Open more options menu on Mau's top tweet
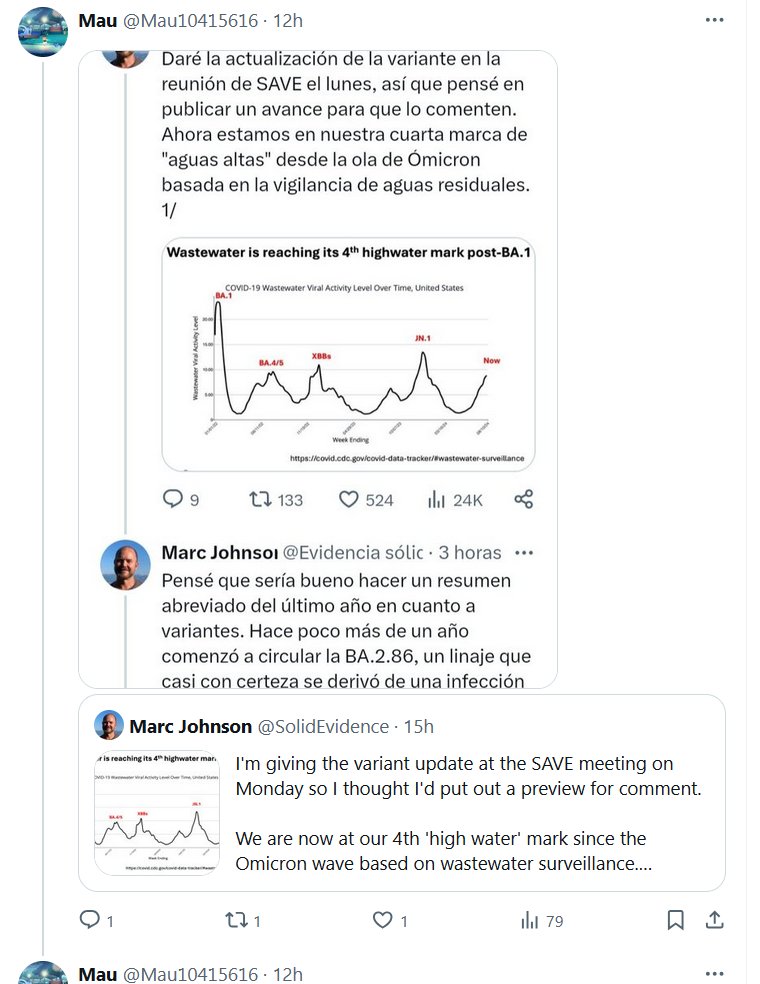The width and height of the screenshot is (760, 984). click(714, 20)
